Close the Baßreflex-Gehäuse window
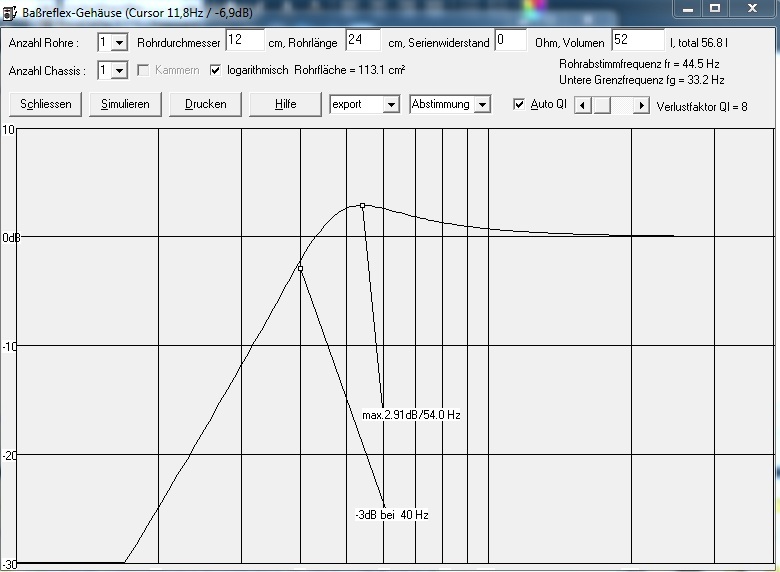780x572 pixels. click(x=752, y=8)
